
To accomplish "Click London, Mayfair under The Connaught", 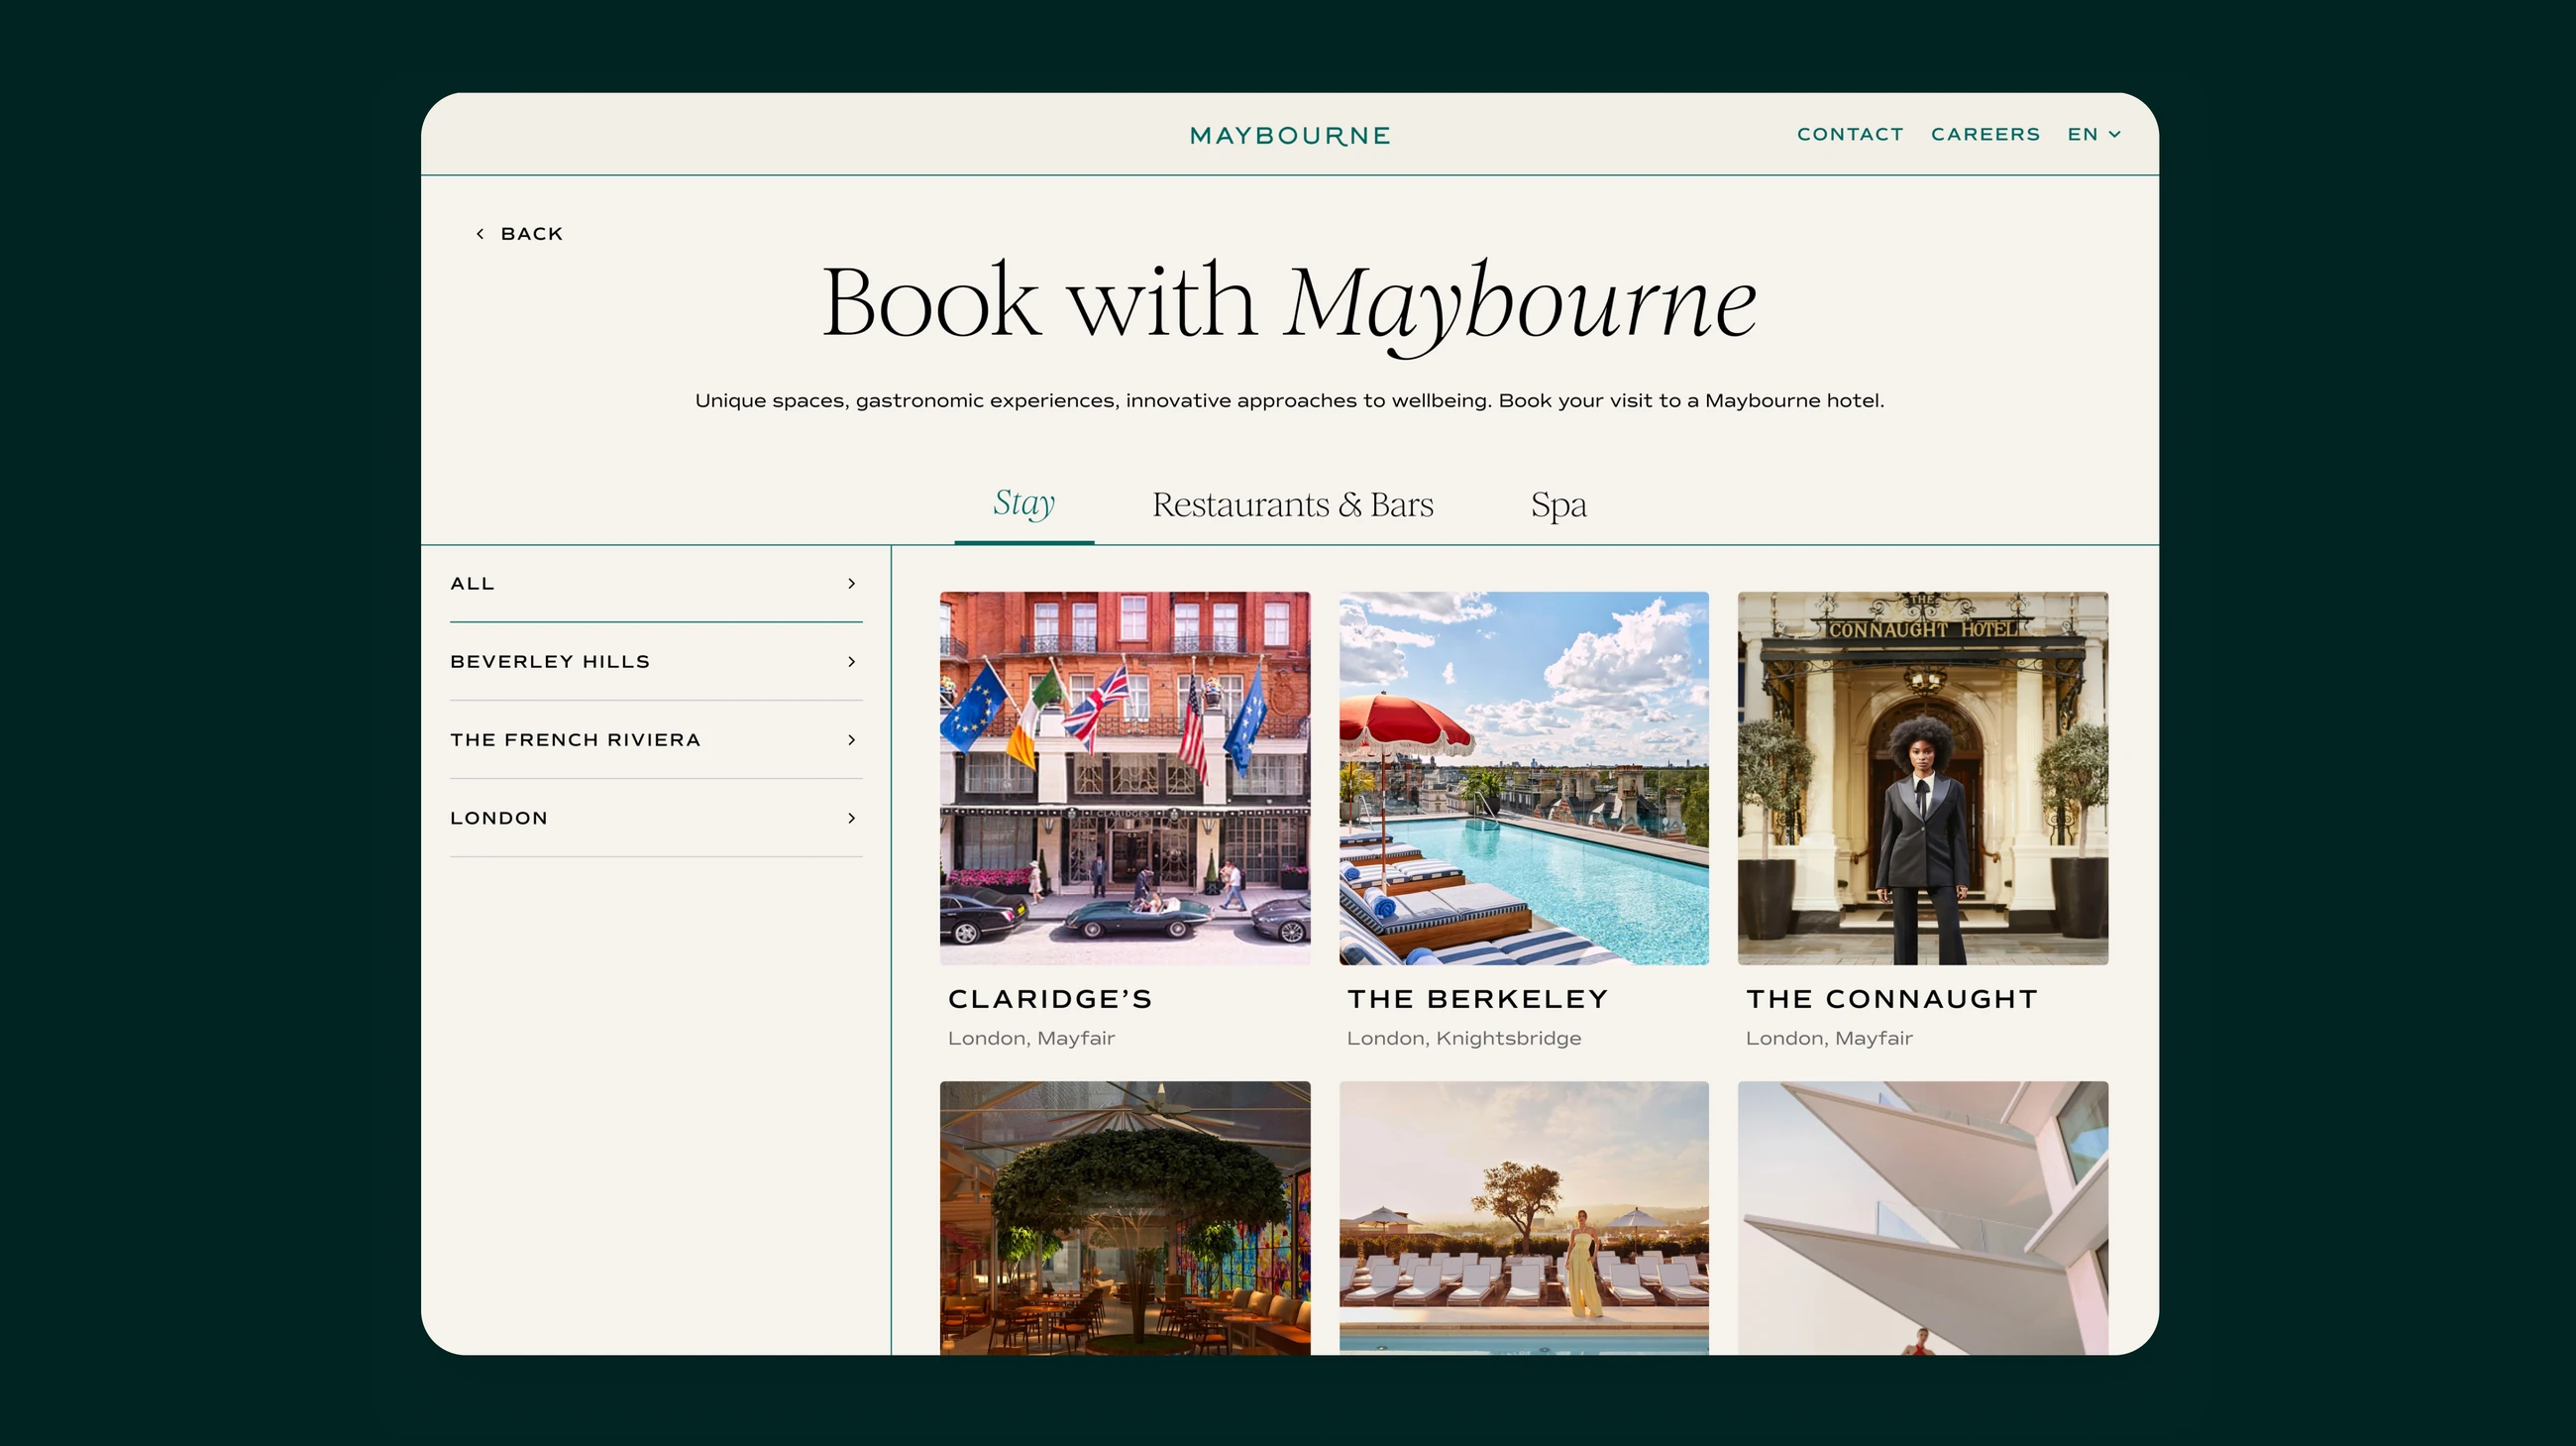I will (x=1829, y=1038).
